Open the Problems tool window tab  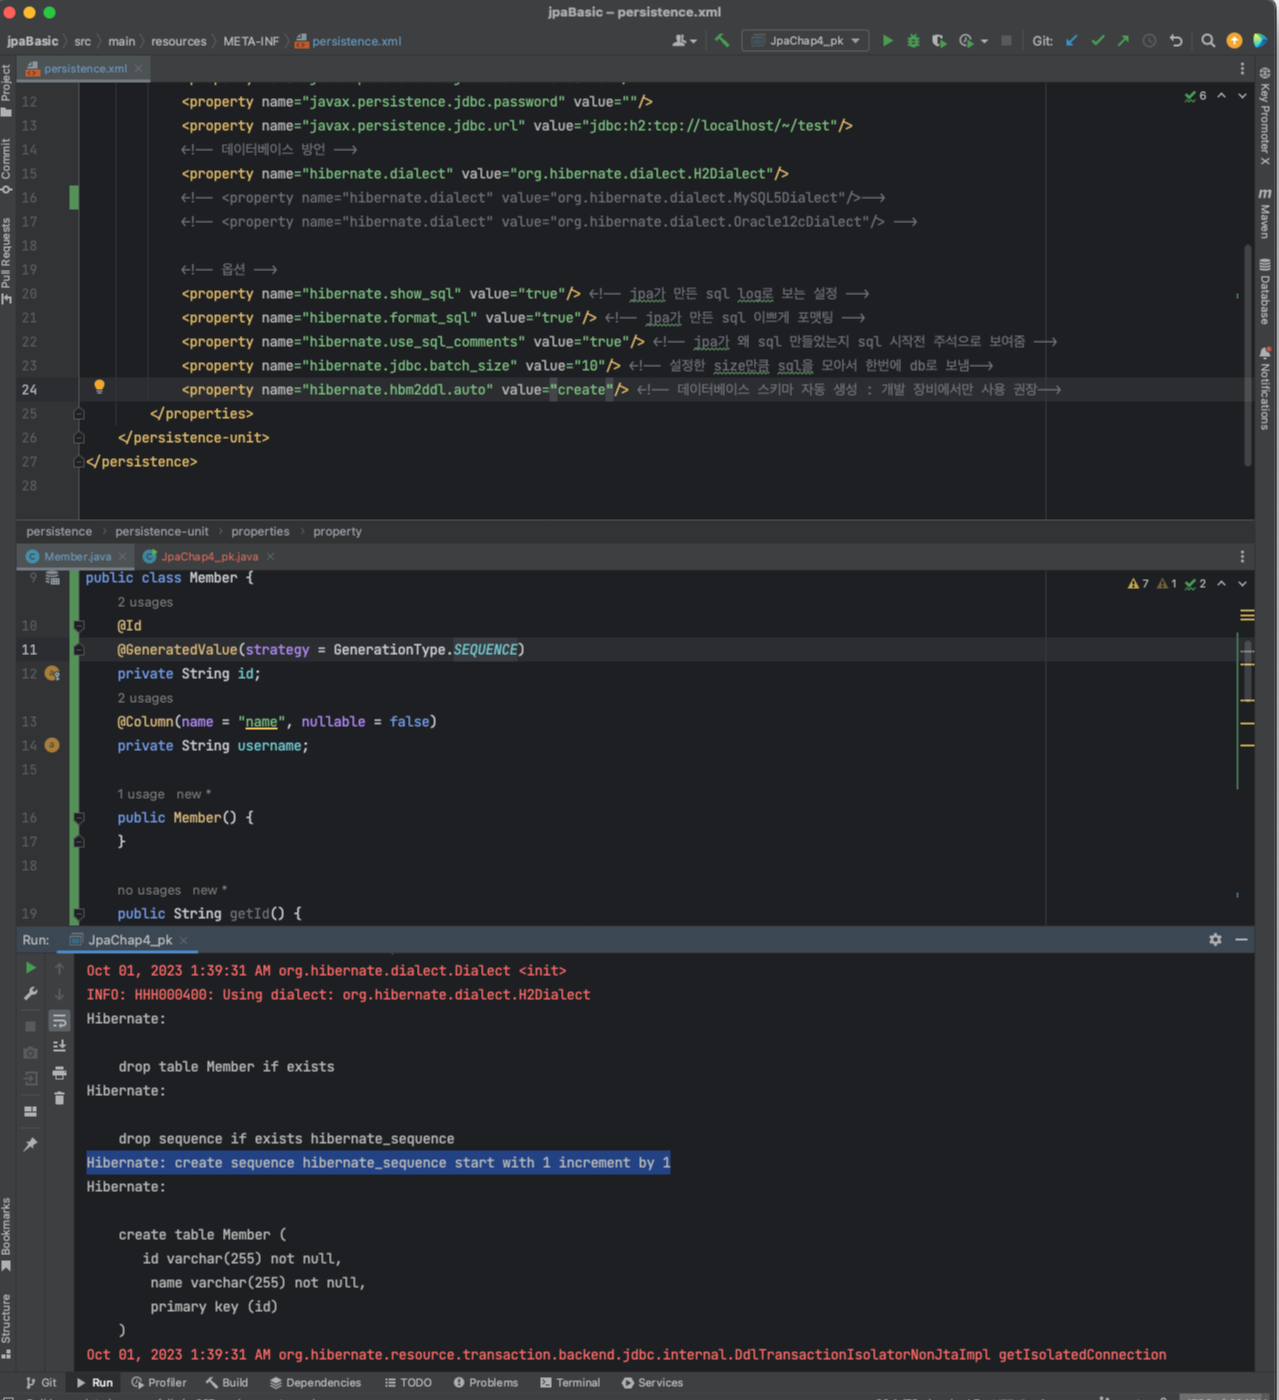[486, 1383]
